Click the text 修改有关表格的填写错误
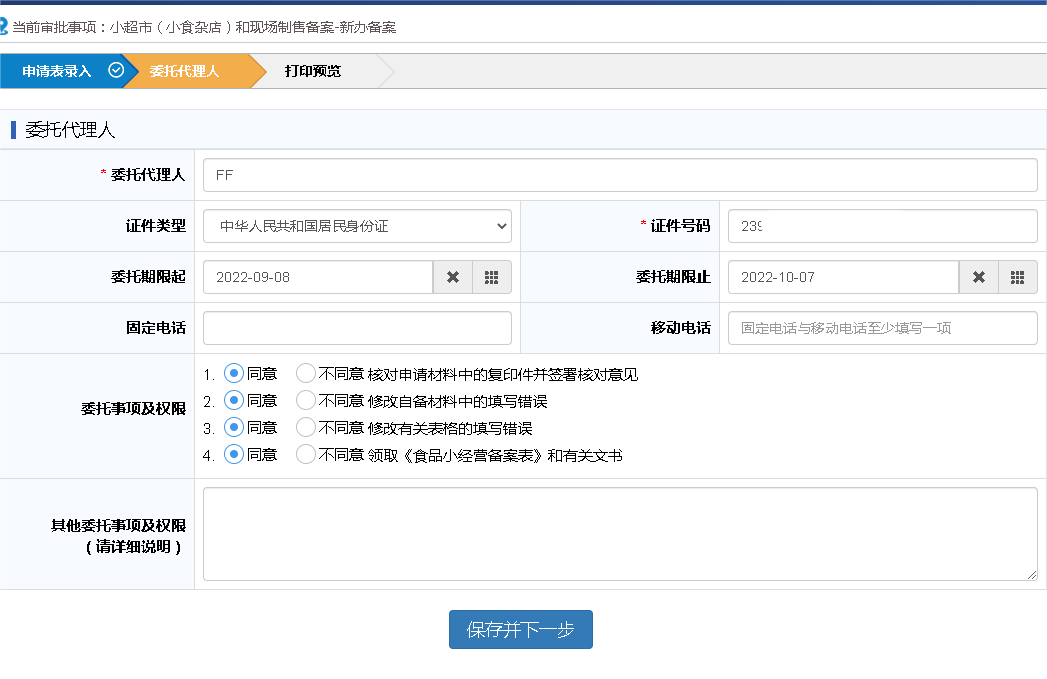The width and height of the screenshot is (1047, 679). coord(450,429)
